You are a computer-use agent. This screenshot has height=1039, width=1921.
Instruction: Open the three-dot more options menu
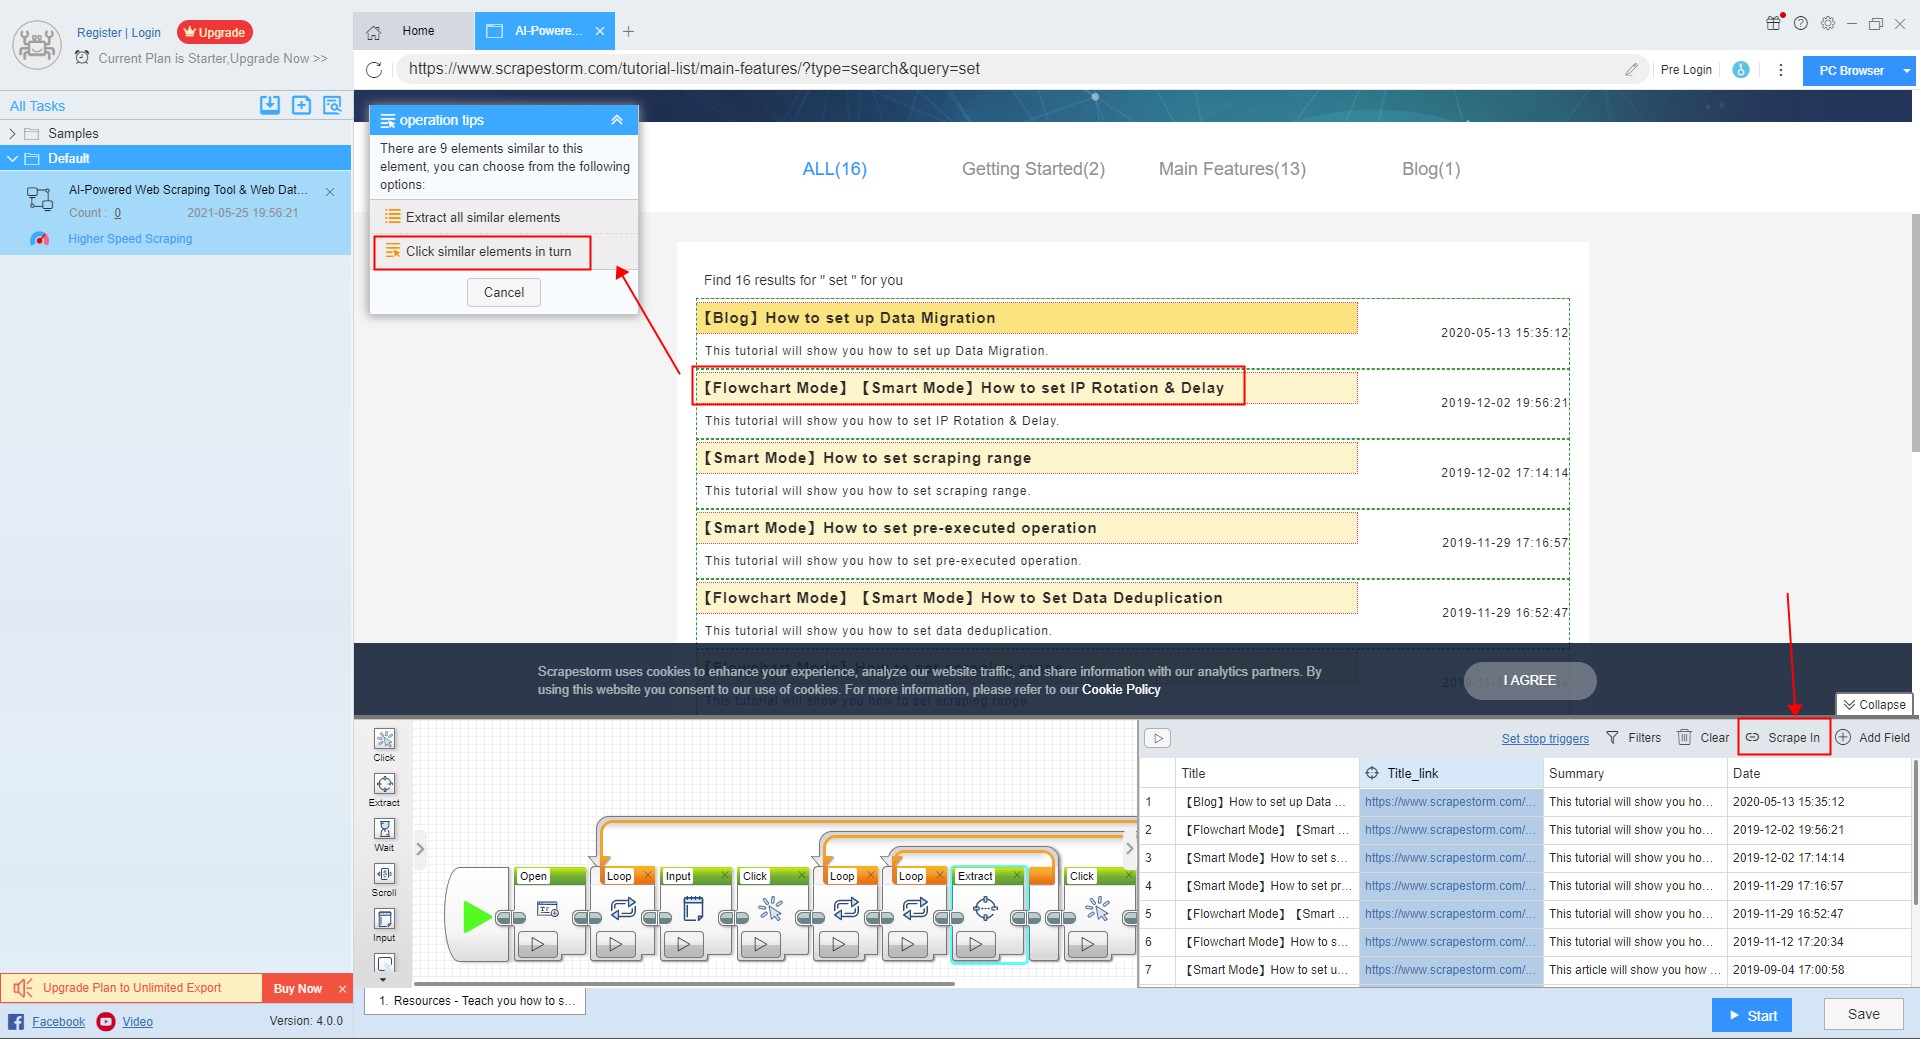[x=1780, y=70]
